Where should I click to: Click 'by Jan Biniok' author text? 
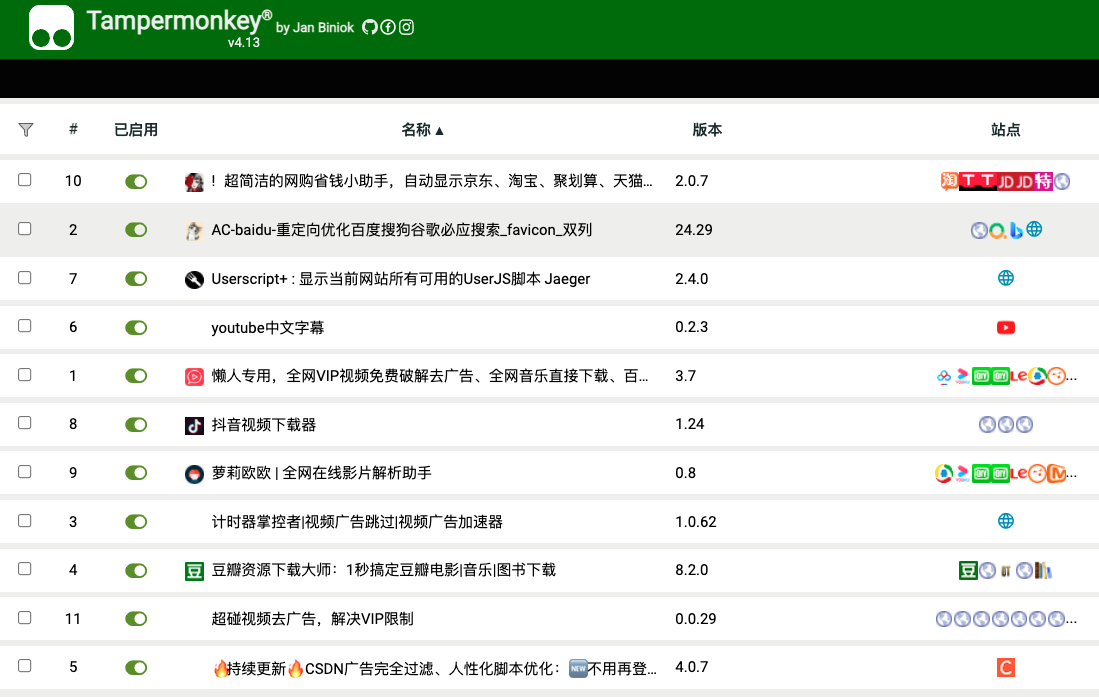tap(315, 27)
